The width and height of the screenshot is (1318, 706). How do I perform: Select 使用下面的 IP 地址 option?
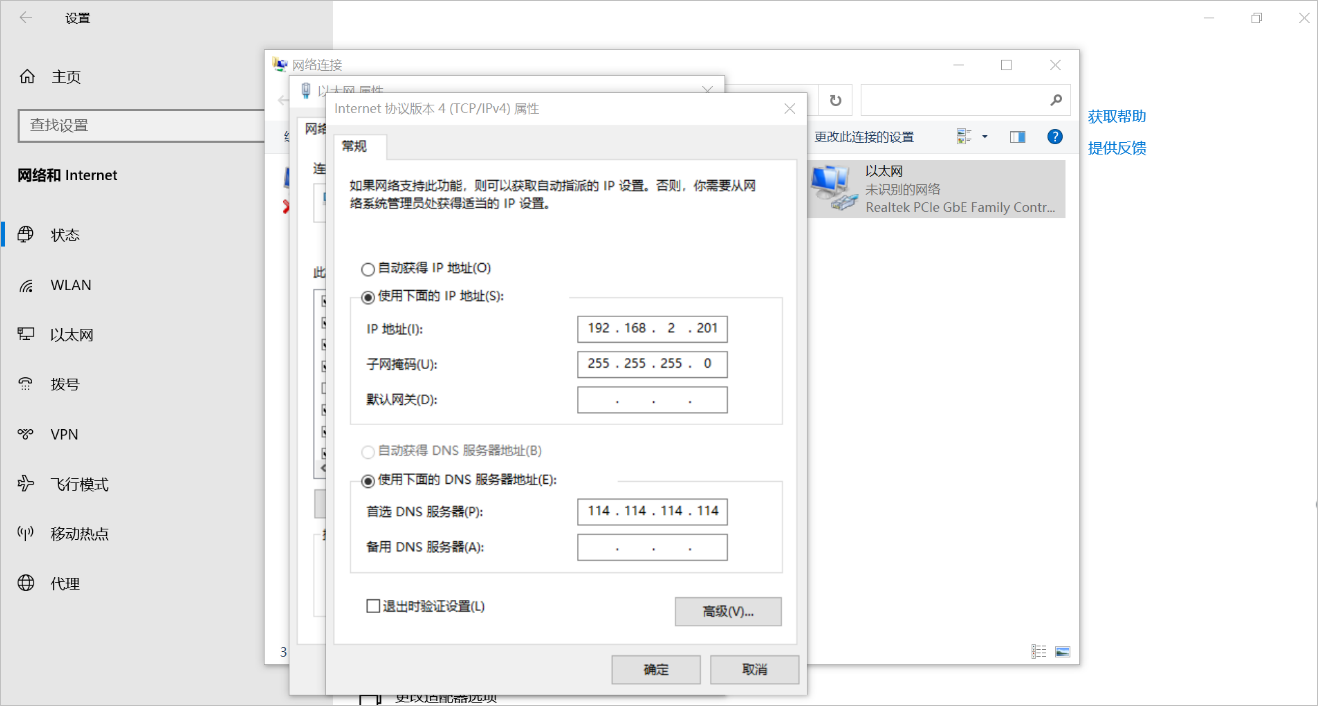click(368, 297)
